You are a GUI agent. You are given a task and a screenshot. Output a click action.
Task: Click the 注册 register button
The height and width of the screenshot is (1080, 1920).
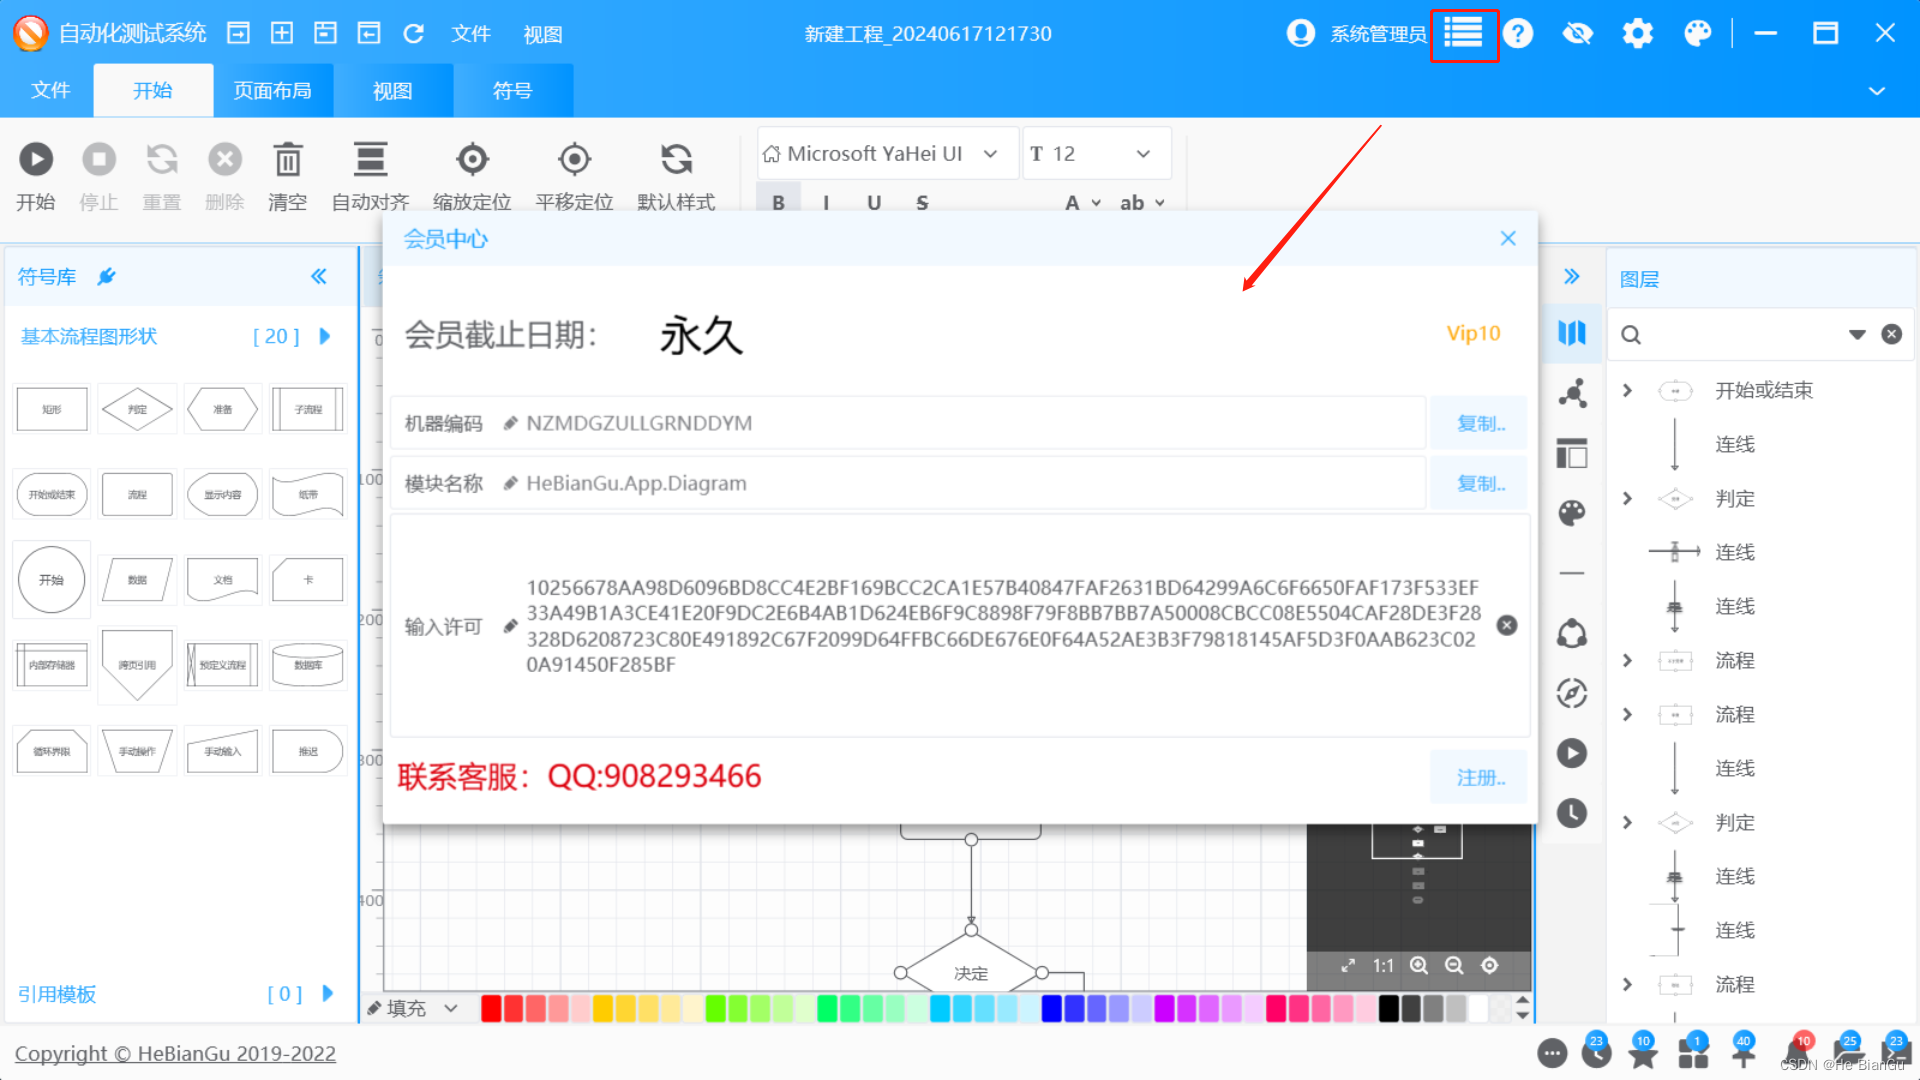[1479, 776]
